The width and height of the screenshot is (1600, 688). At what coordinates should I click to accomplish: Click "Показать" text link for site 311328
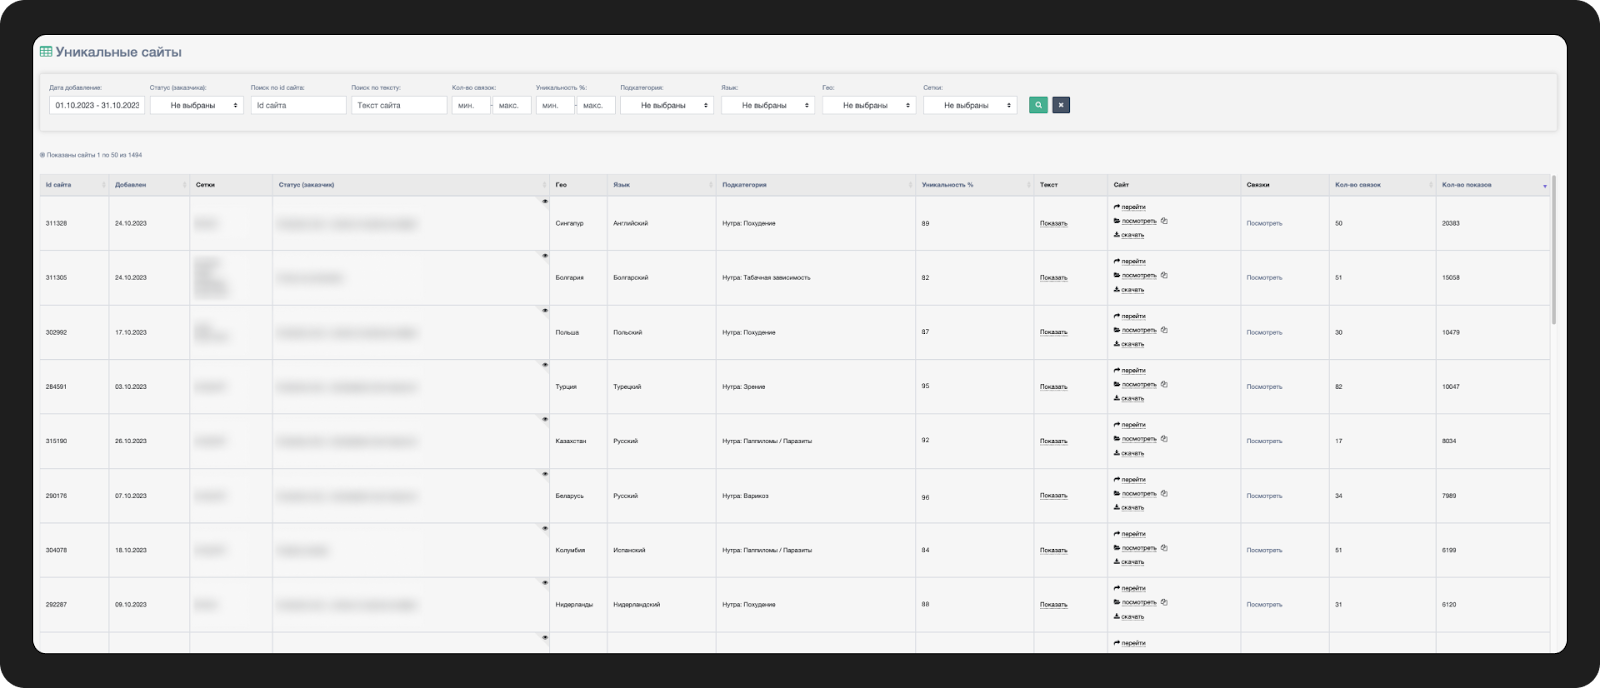point(1053,223)
